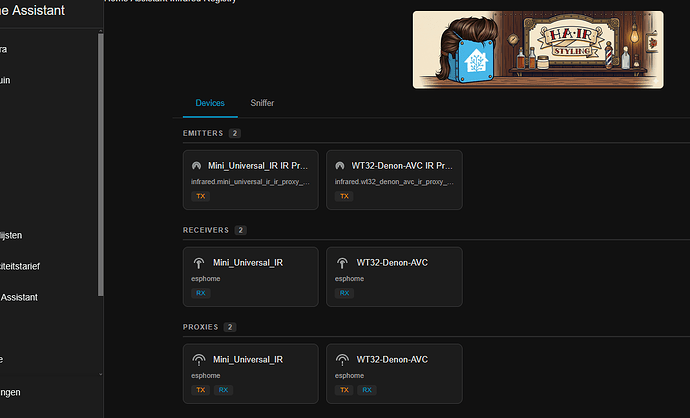Click the TX badge on the WT32-Denon-AVC emitter card
This screenshot has width=690, height=418.
344,196
